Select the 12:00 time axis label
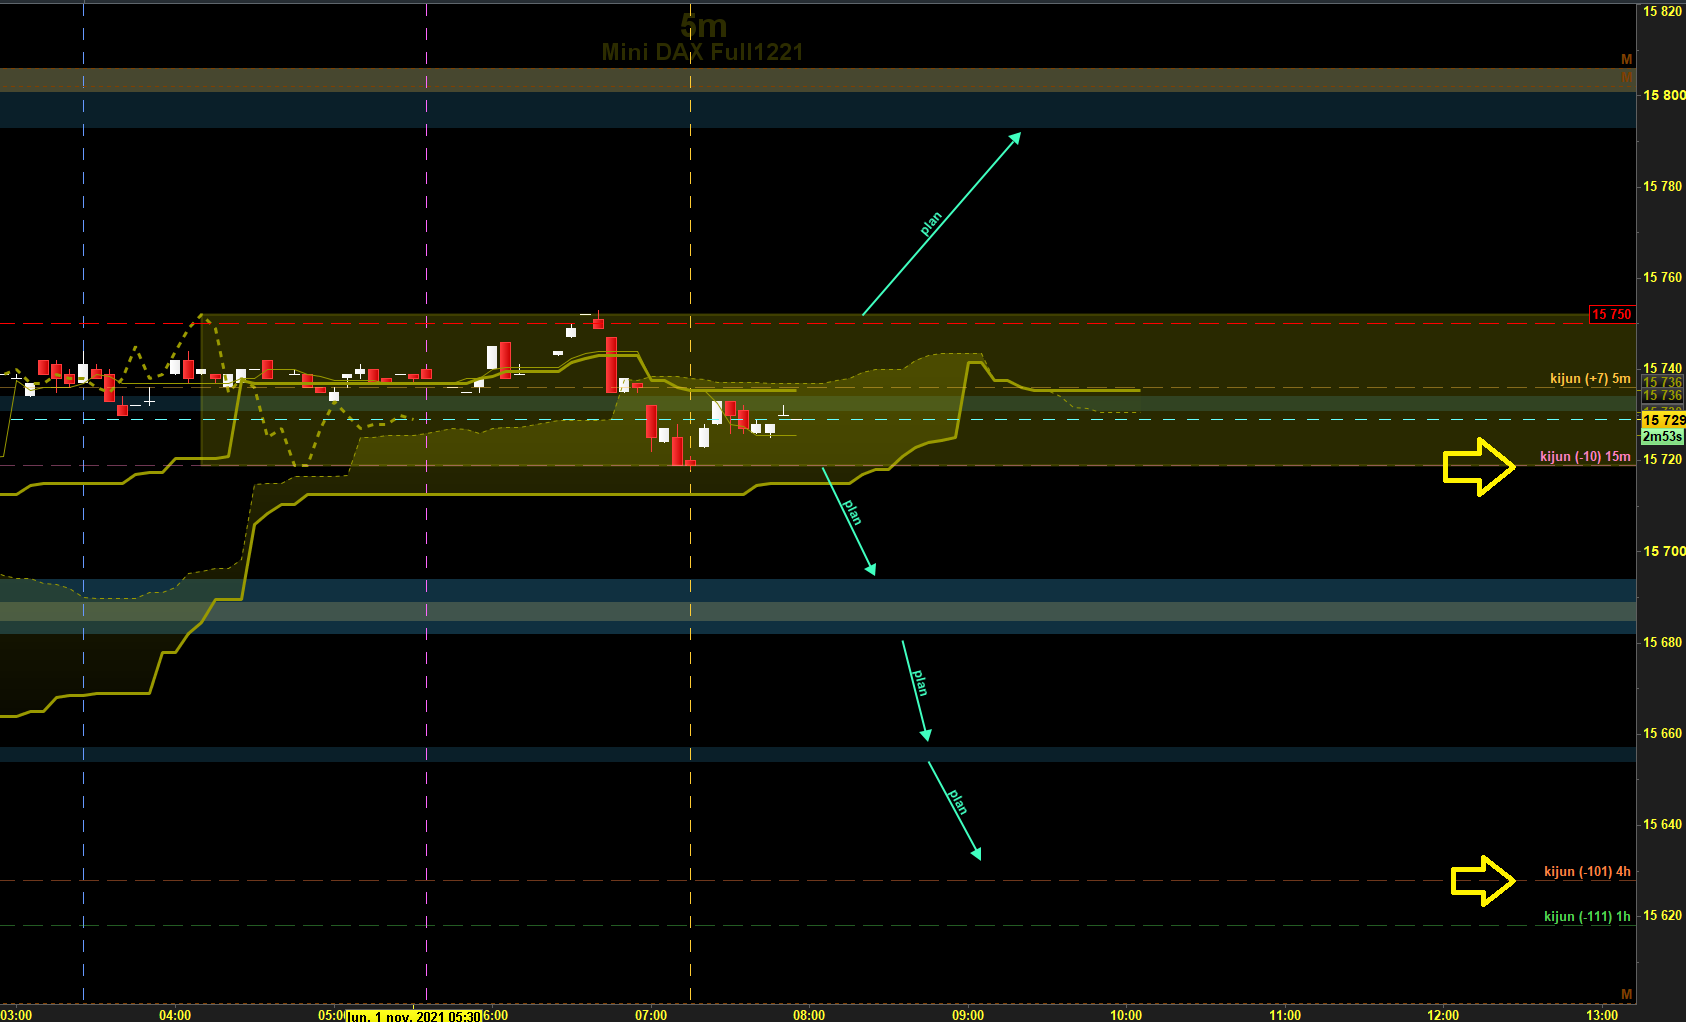This screenshot has height=1022, width=1686. click(1443, 1015)
